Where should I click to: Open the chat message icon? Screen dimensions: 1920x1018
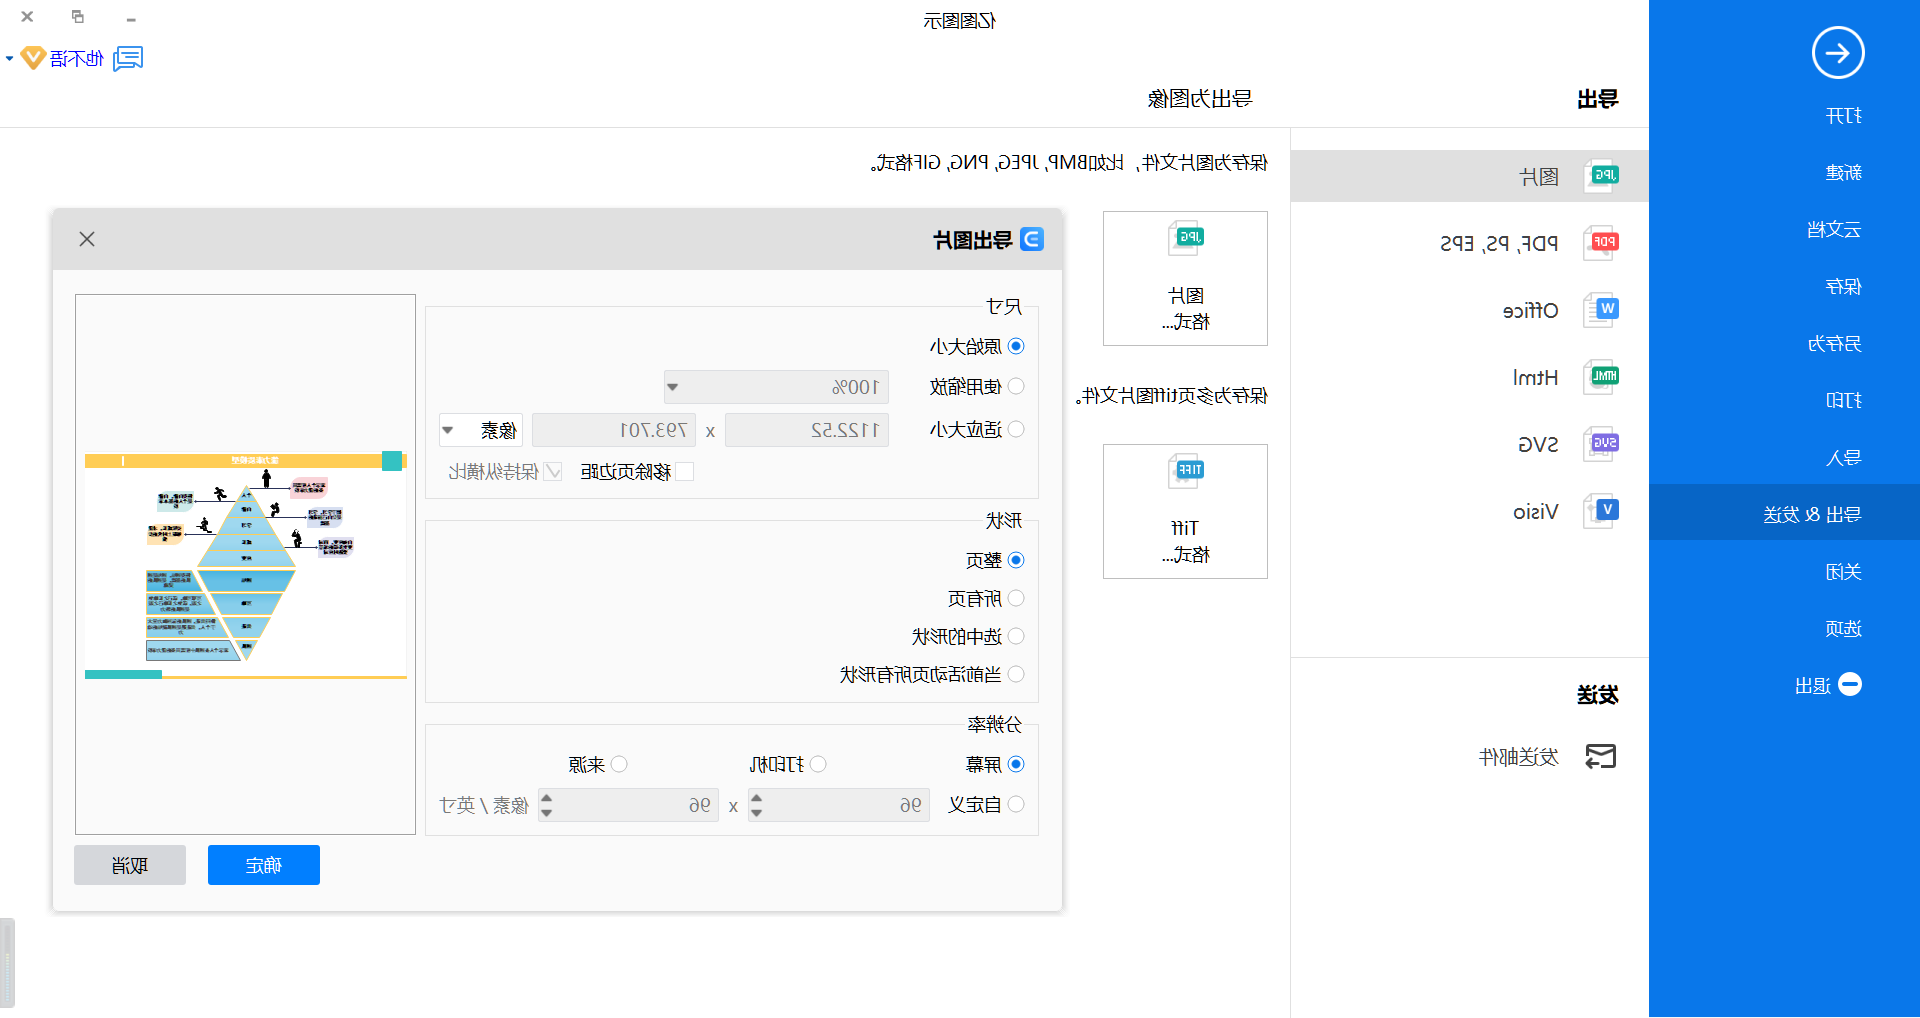coord(128,59)
